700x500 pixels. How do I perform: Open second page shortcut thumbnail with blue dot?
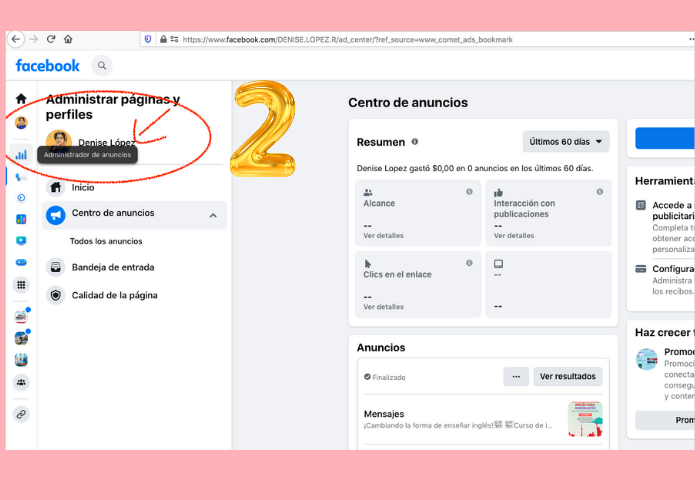(x=21, y=338)
